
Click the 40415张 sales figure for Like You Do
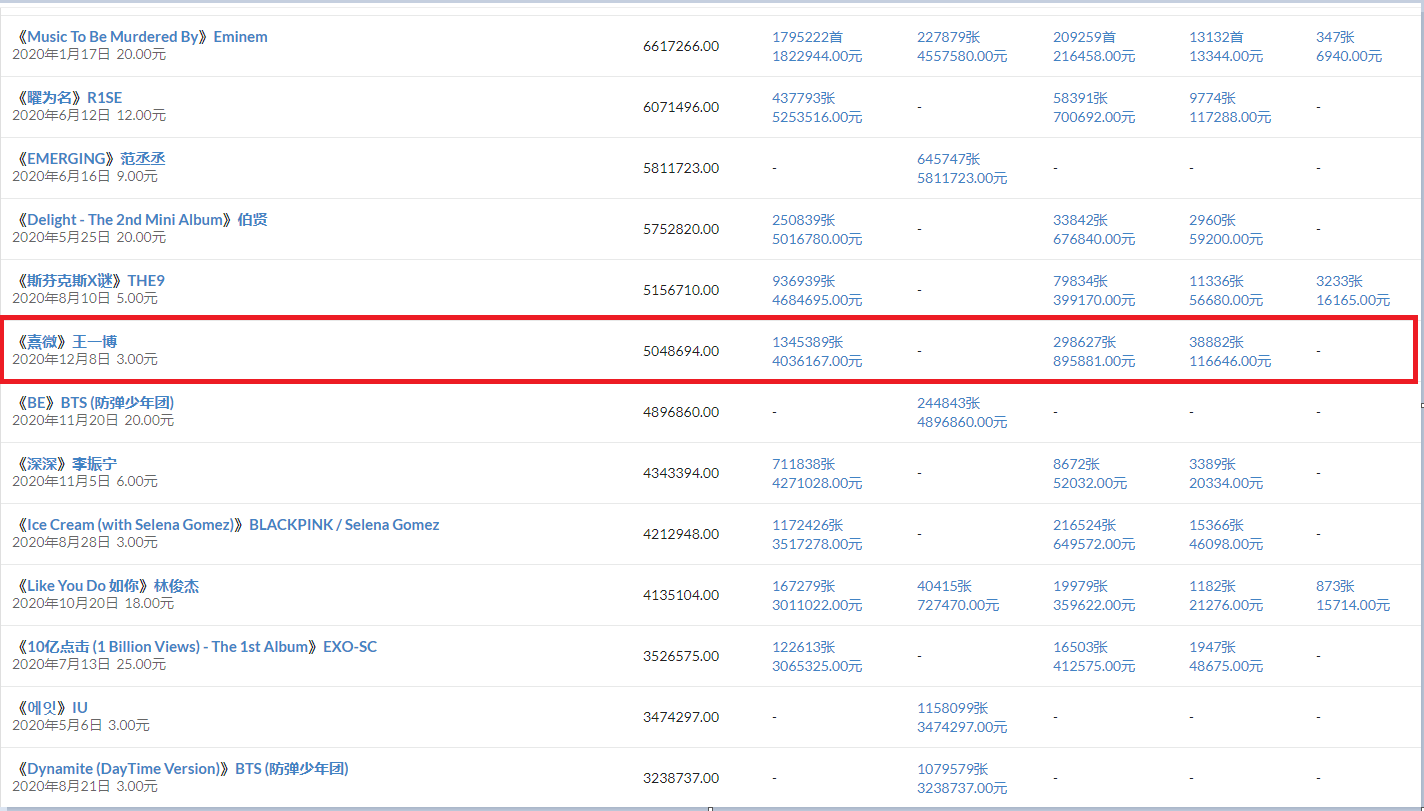[945, 586]
